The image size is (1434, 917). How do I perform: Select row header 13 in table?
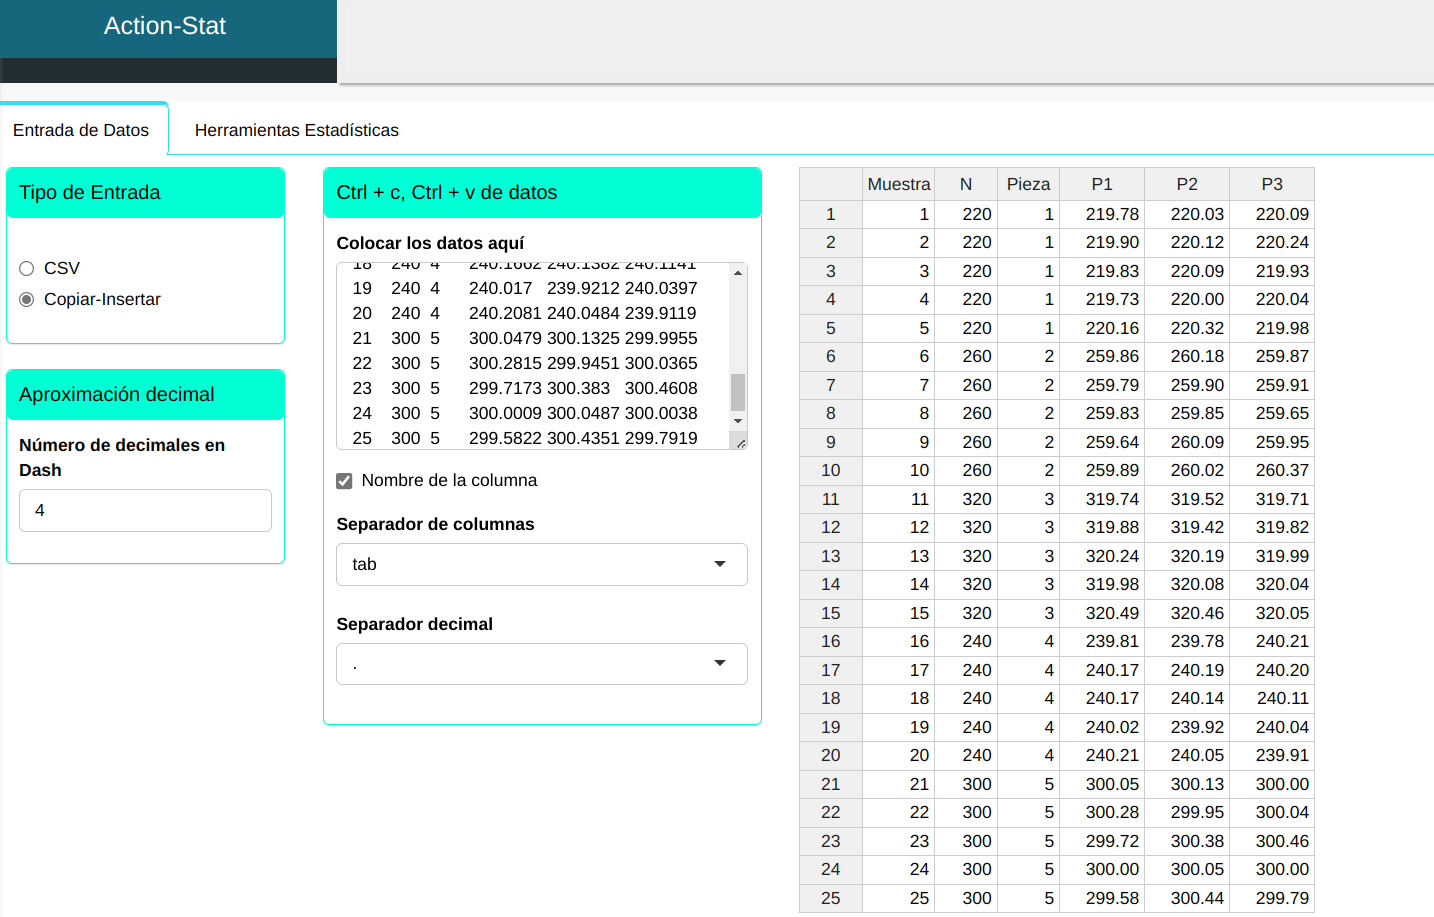[830, 556]
